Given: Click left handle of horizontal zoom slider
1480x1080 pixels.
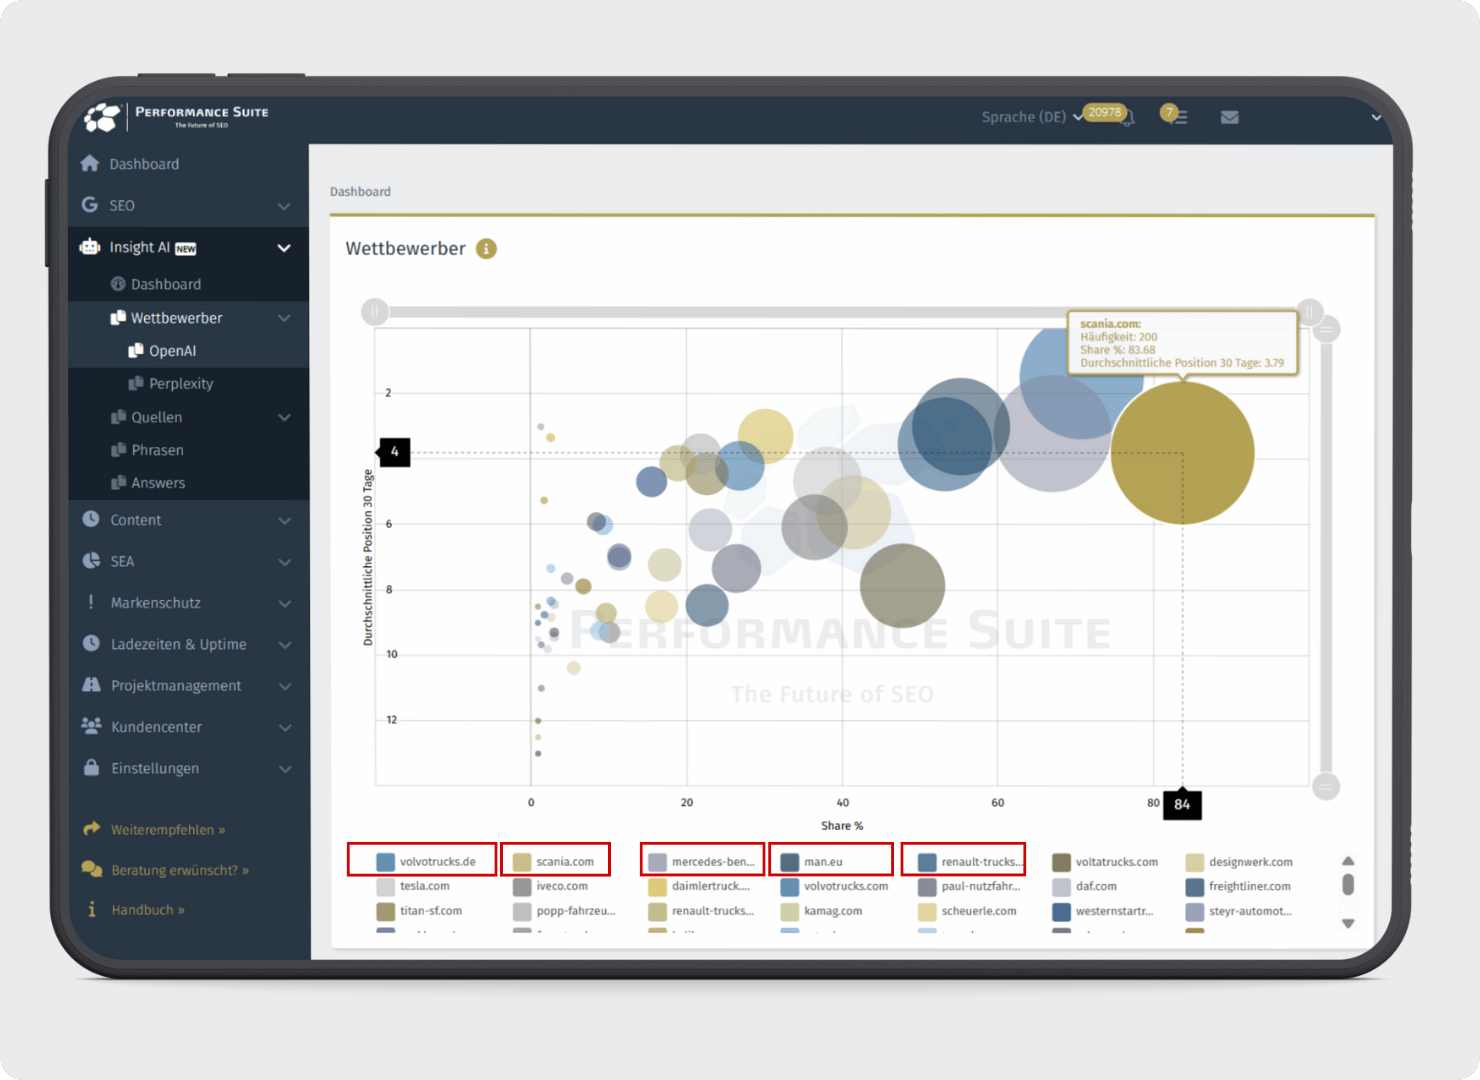Looking at the screenshot, I should point(375,312).
